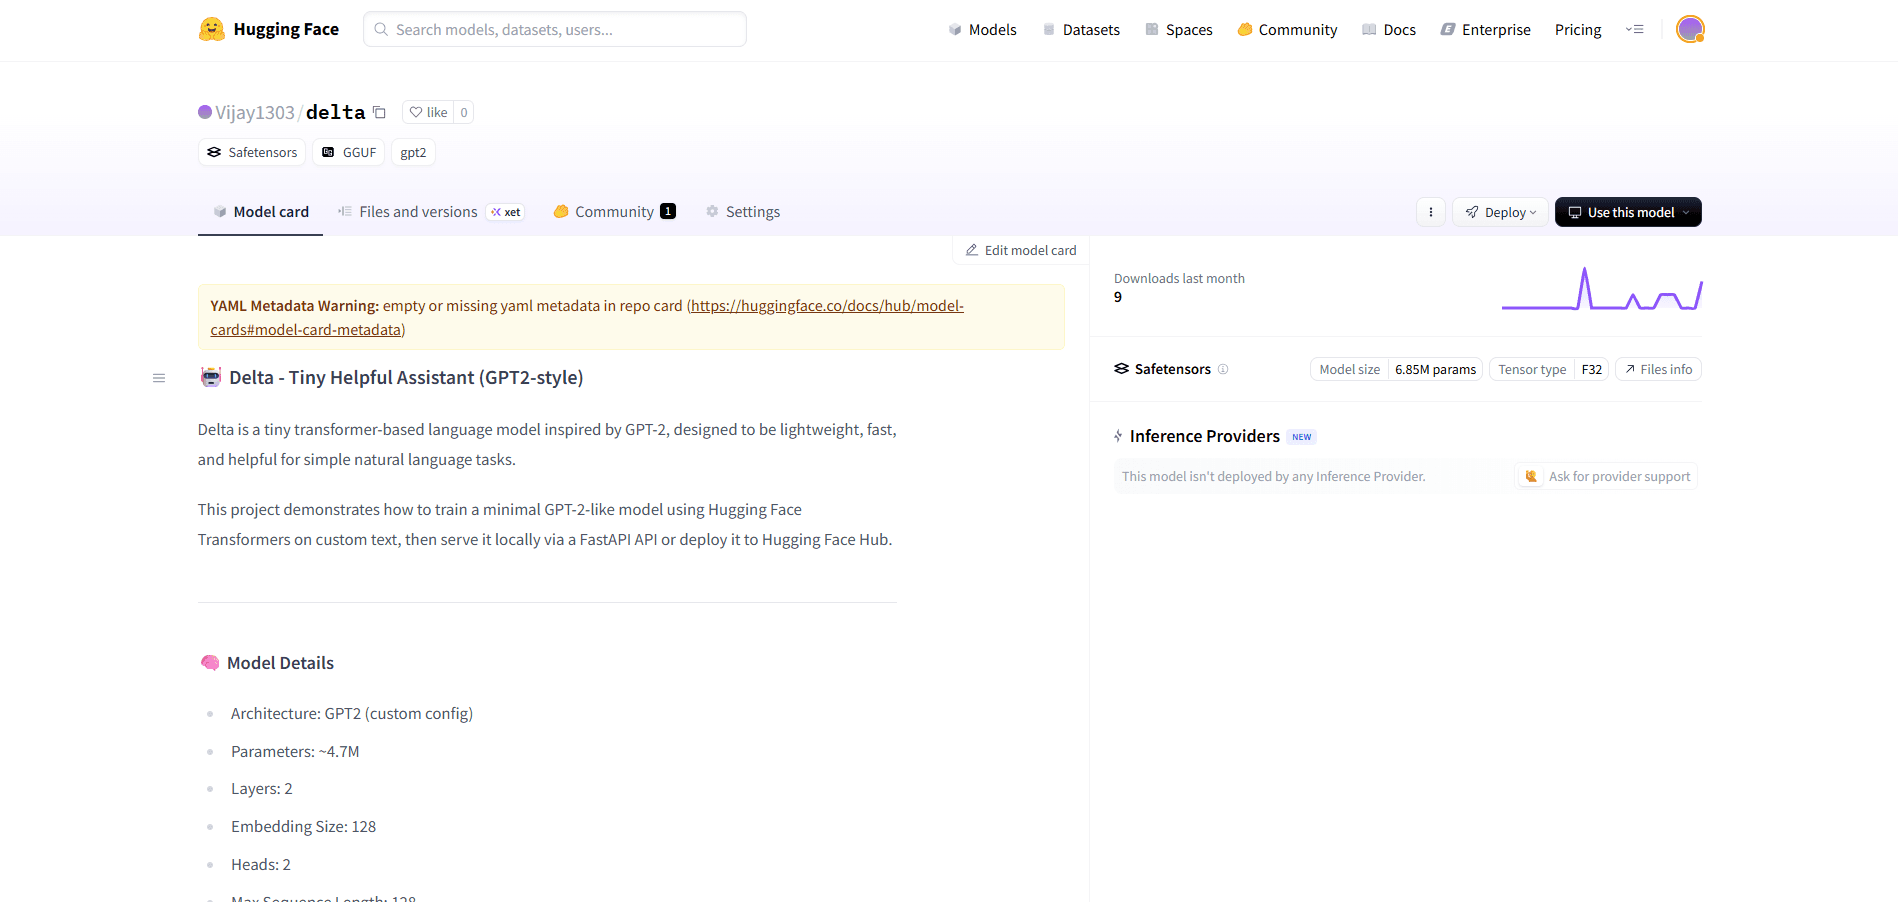Open the Community tab of the model
1898x902 pixels.
(x=613, y=212)
